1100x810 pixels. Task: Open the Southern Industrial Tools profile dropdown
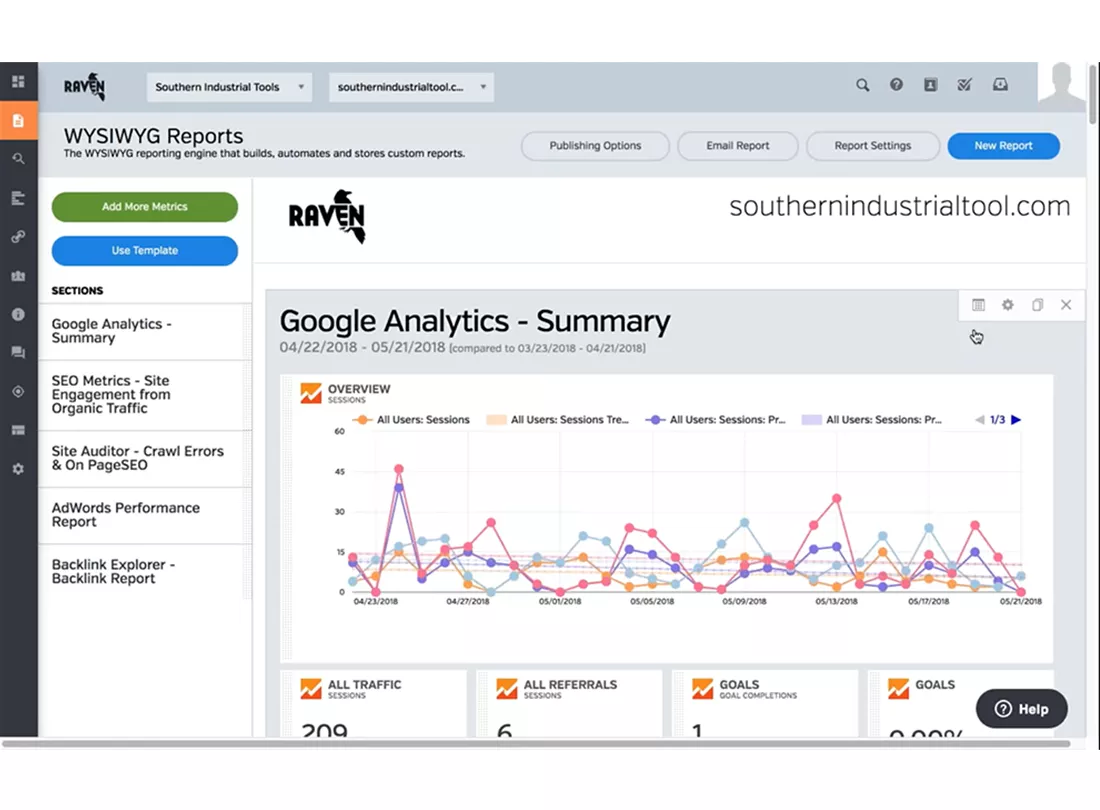pos(229,87)
